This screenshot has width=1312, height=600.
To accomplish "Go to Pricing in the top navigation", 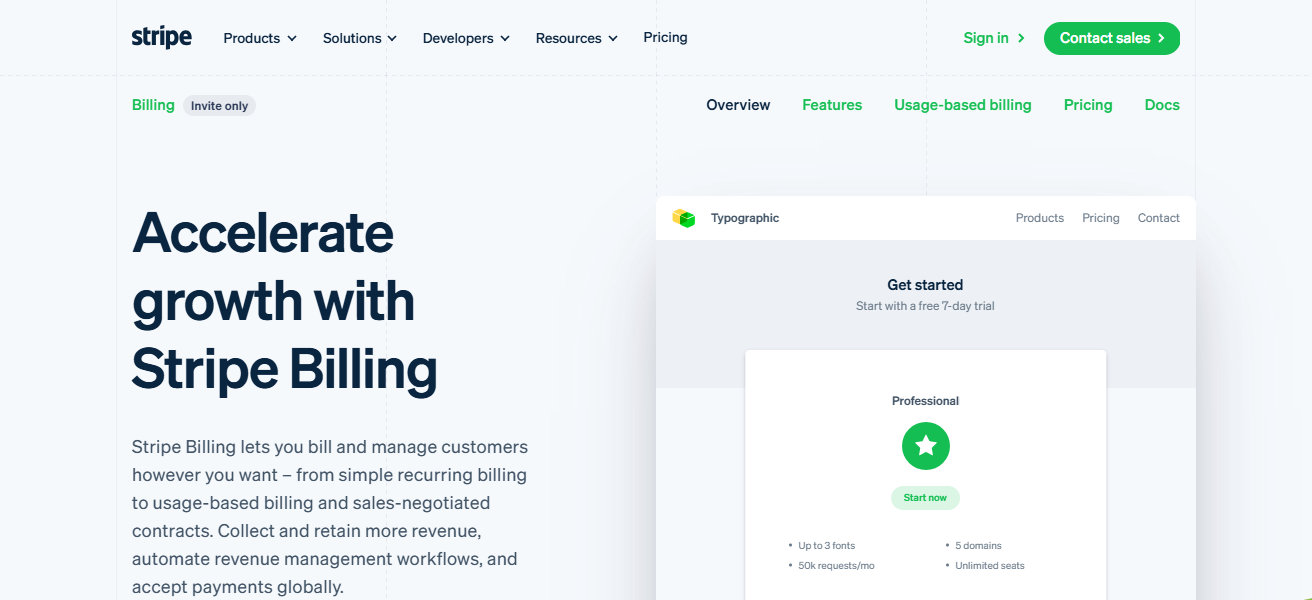I will [665, 37].
